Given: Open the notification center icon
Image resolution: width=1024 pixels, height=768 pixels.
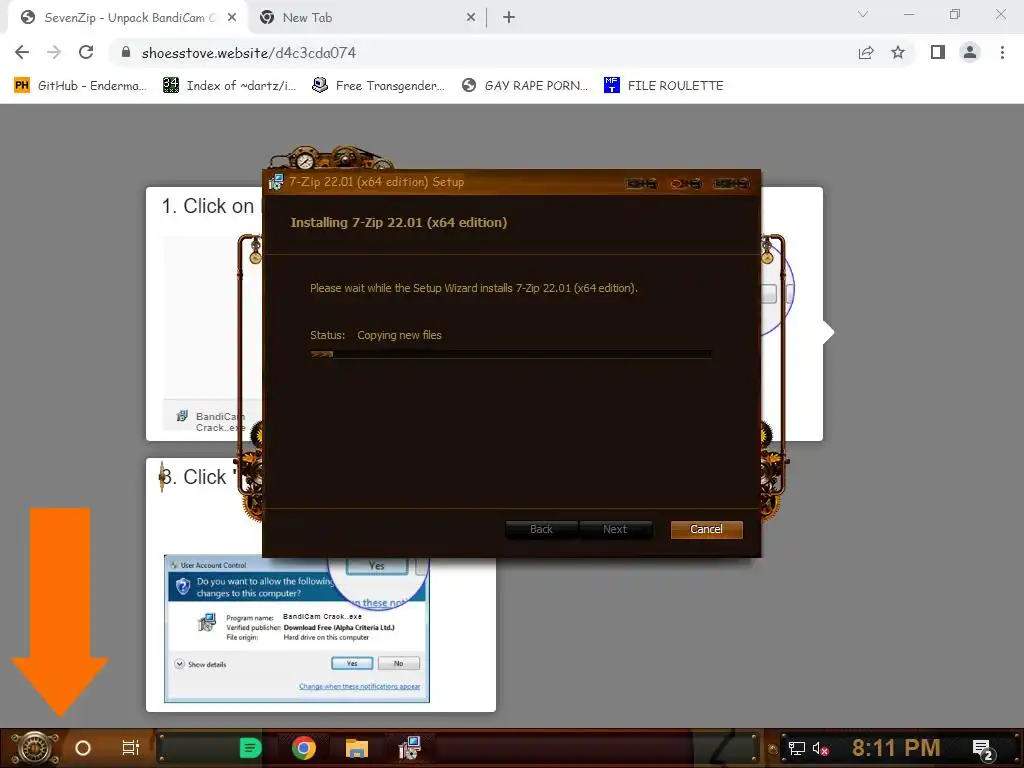Looking at the screenshot, I should [982, 749].
